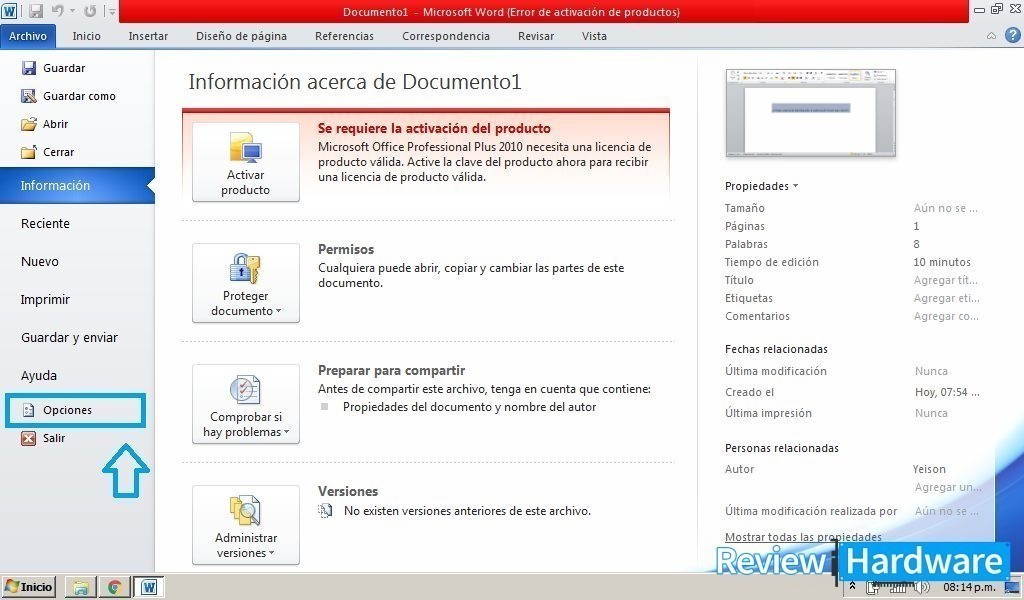
Task: Click the red Salir icon
Action: [28, 438]
